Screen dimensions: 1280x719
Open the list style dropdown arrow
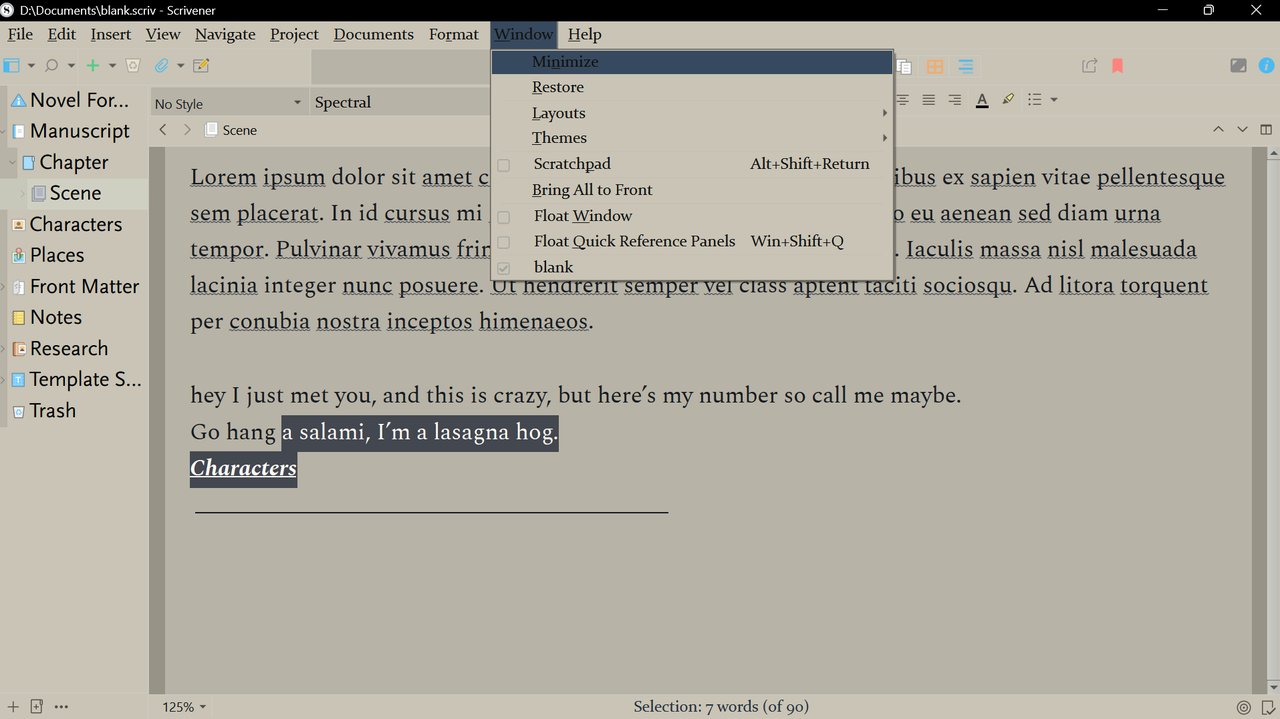click(1054, 100)
